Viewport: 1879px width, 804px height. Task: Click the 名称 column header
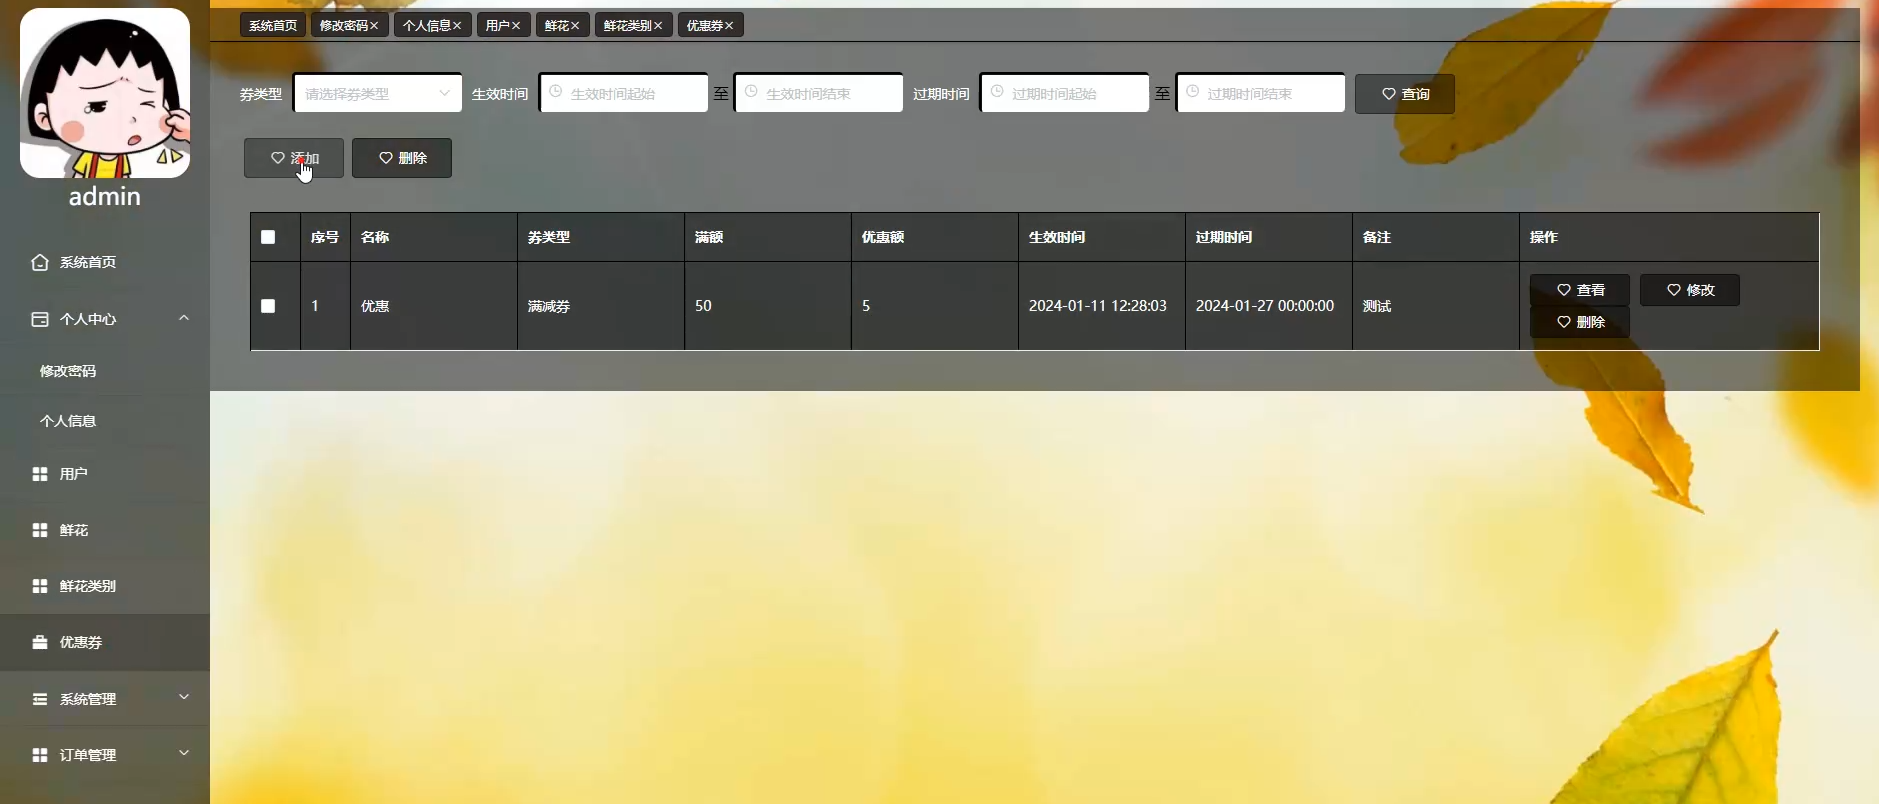pyautogui.click(x=434, y=237)
